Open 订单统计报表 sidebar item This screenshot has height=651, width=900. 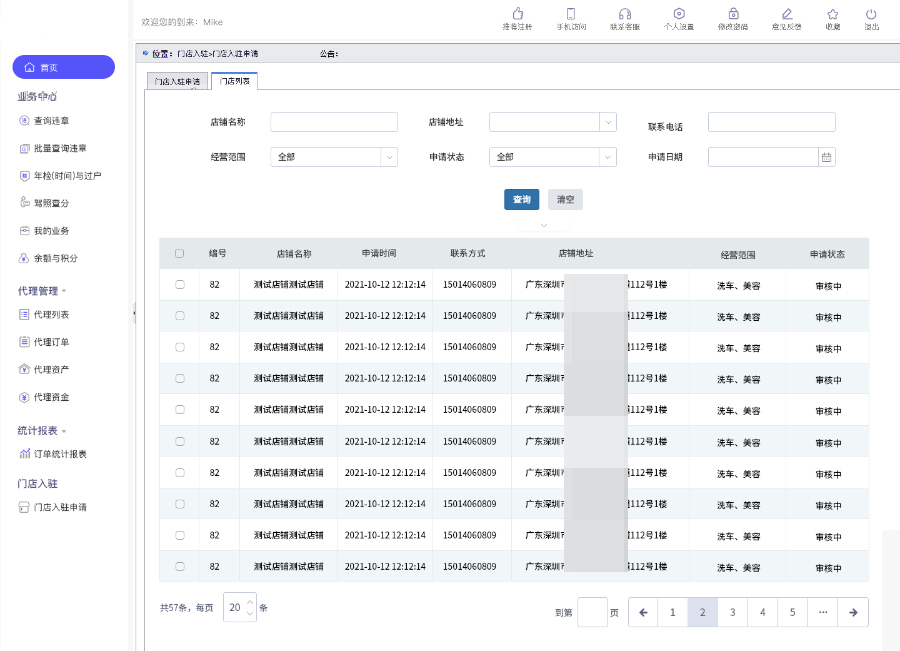click(53, 454)
